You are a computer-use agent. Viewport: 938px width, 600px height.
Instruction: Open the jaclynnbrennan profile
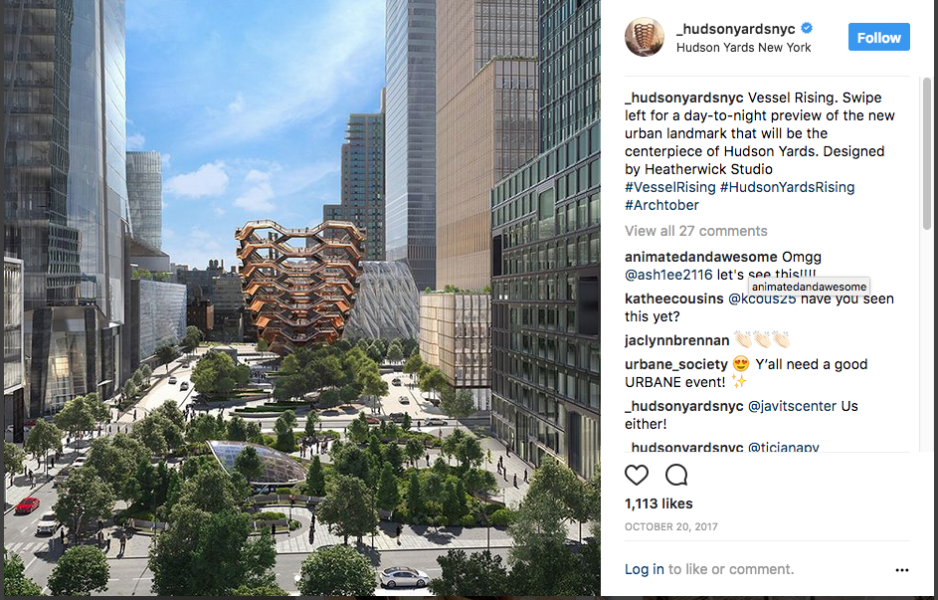click(677, 340)
